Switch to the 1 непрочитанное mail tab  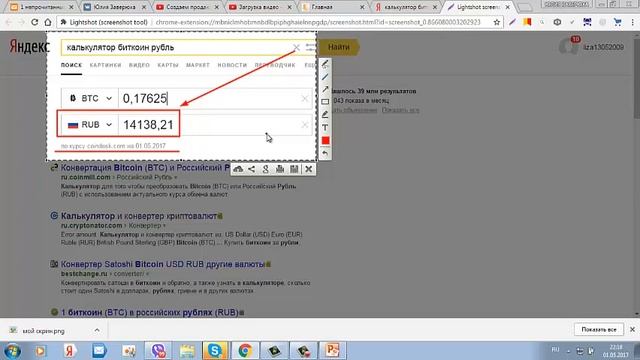[x=42, y=7]
